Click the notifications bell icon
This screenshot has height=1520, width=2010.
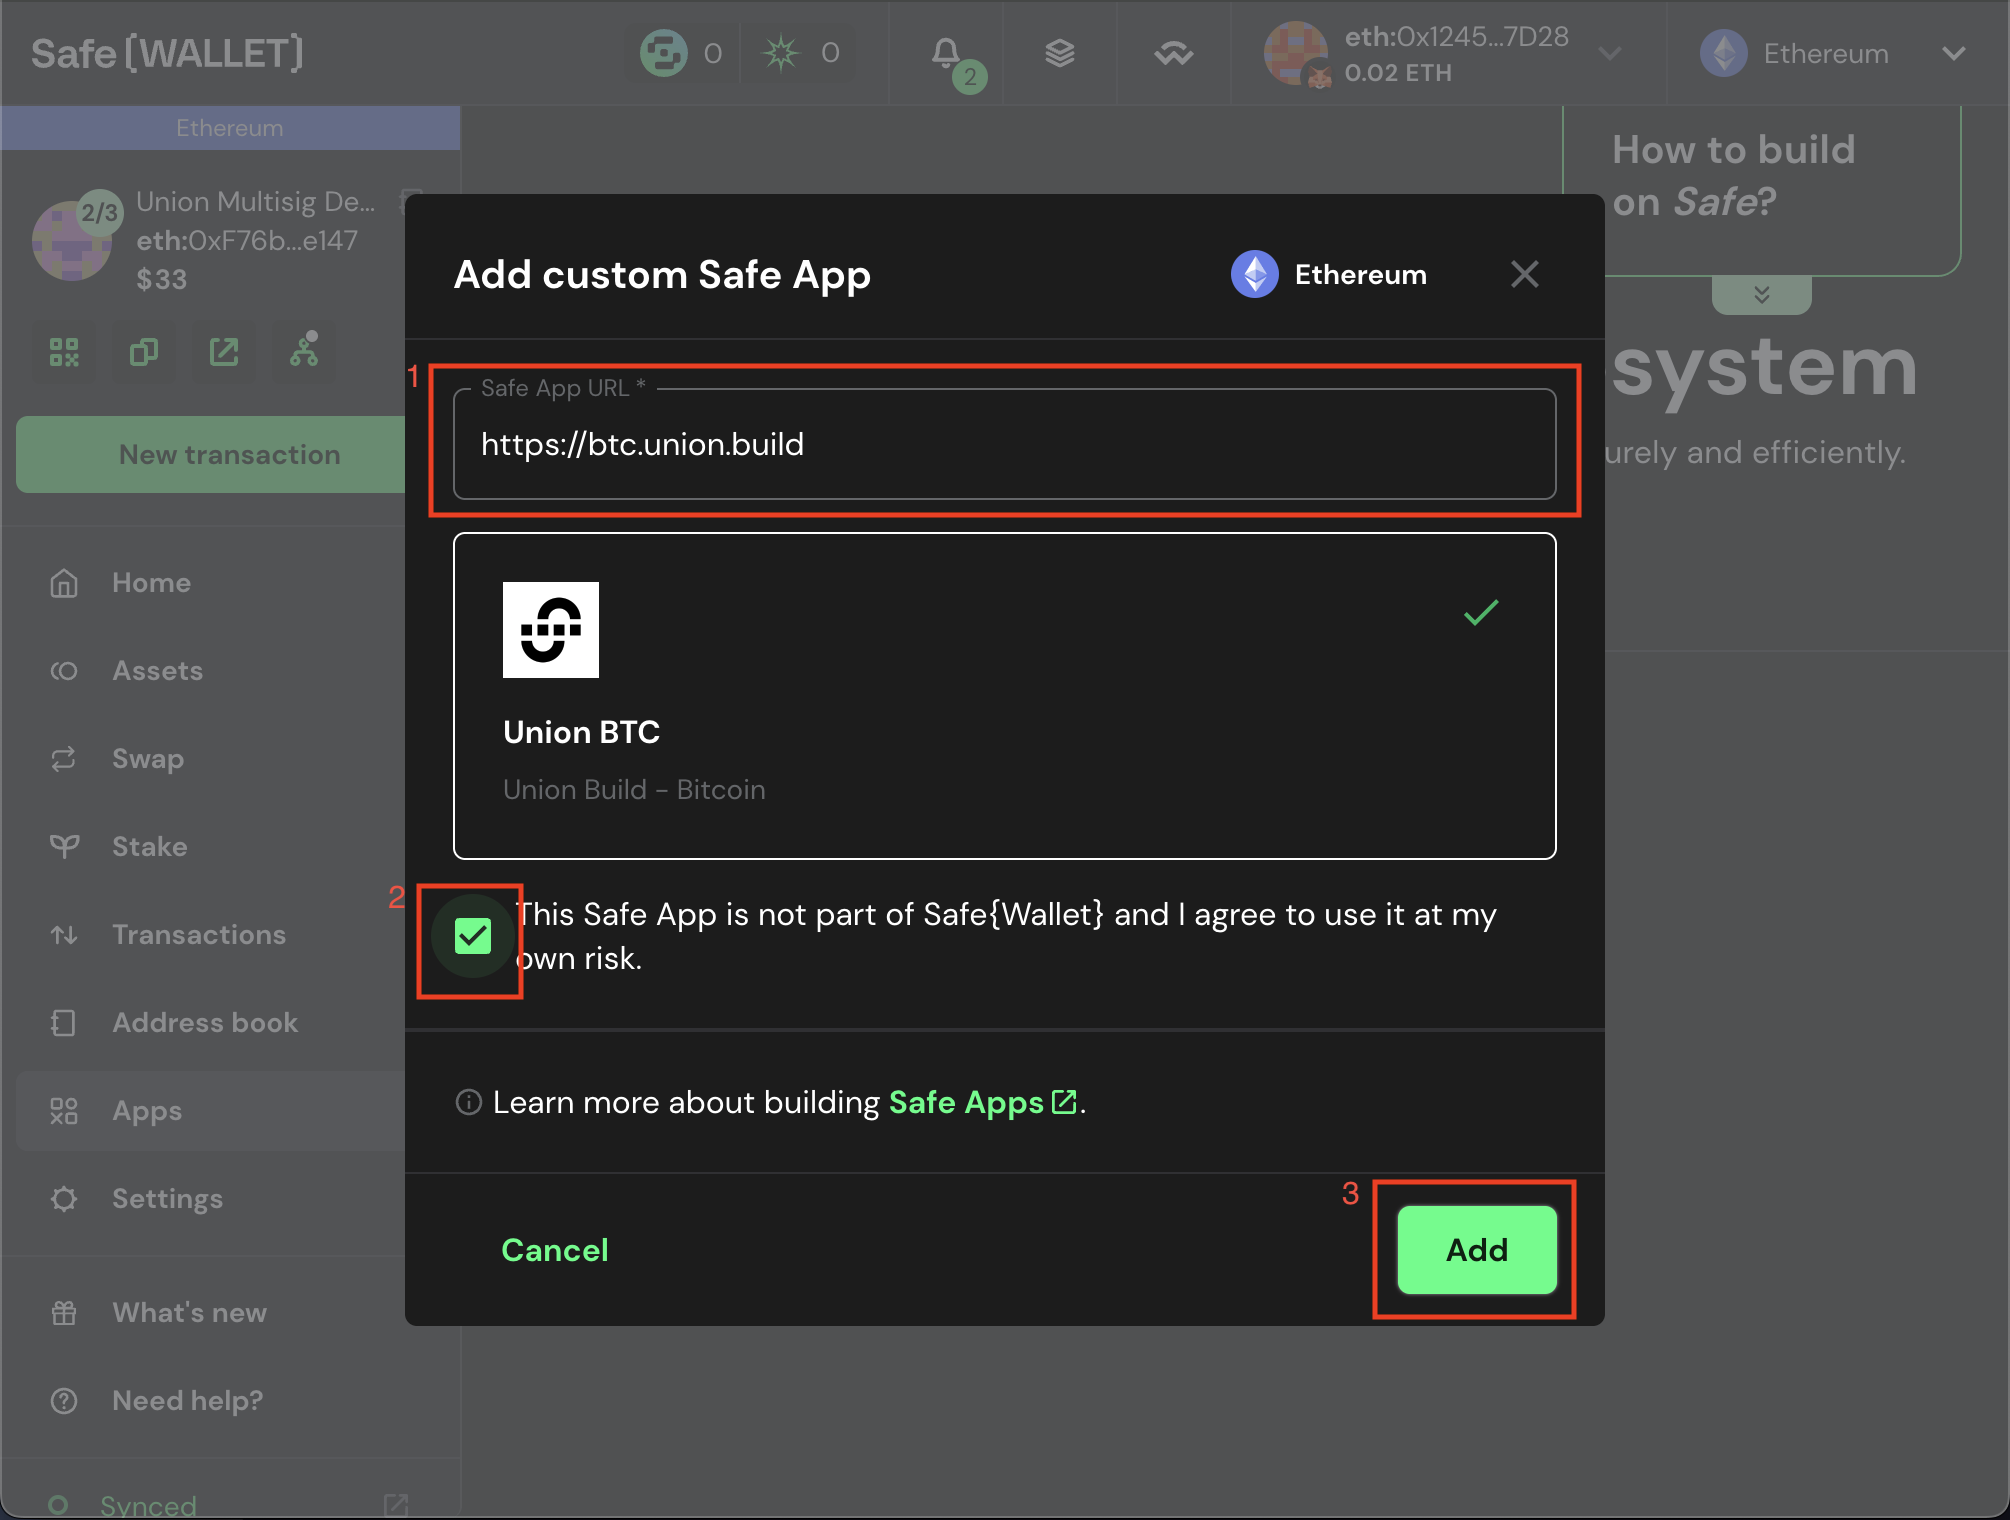946,53
